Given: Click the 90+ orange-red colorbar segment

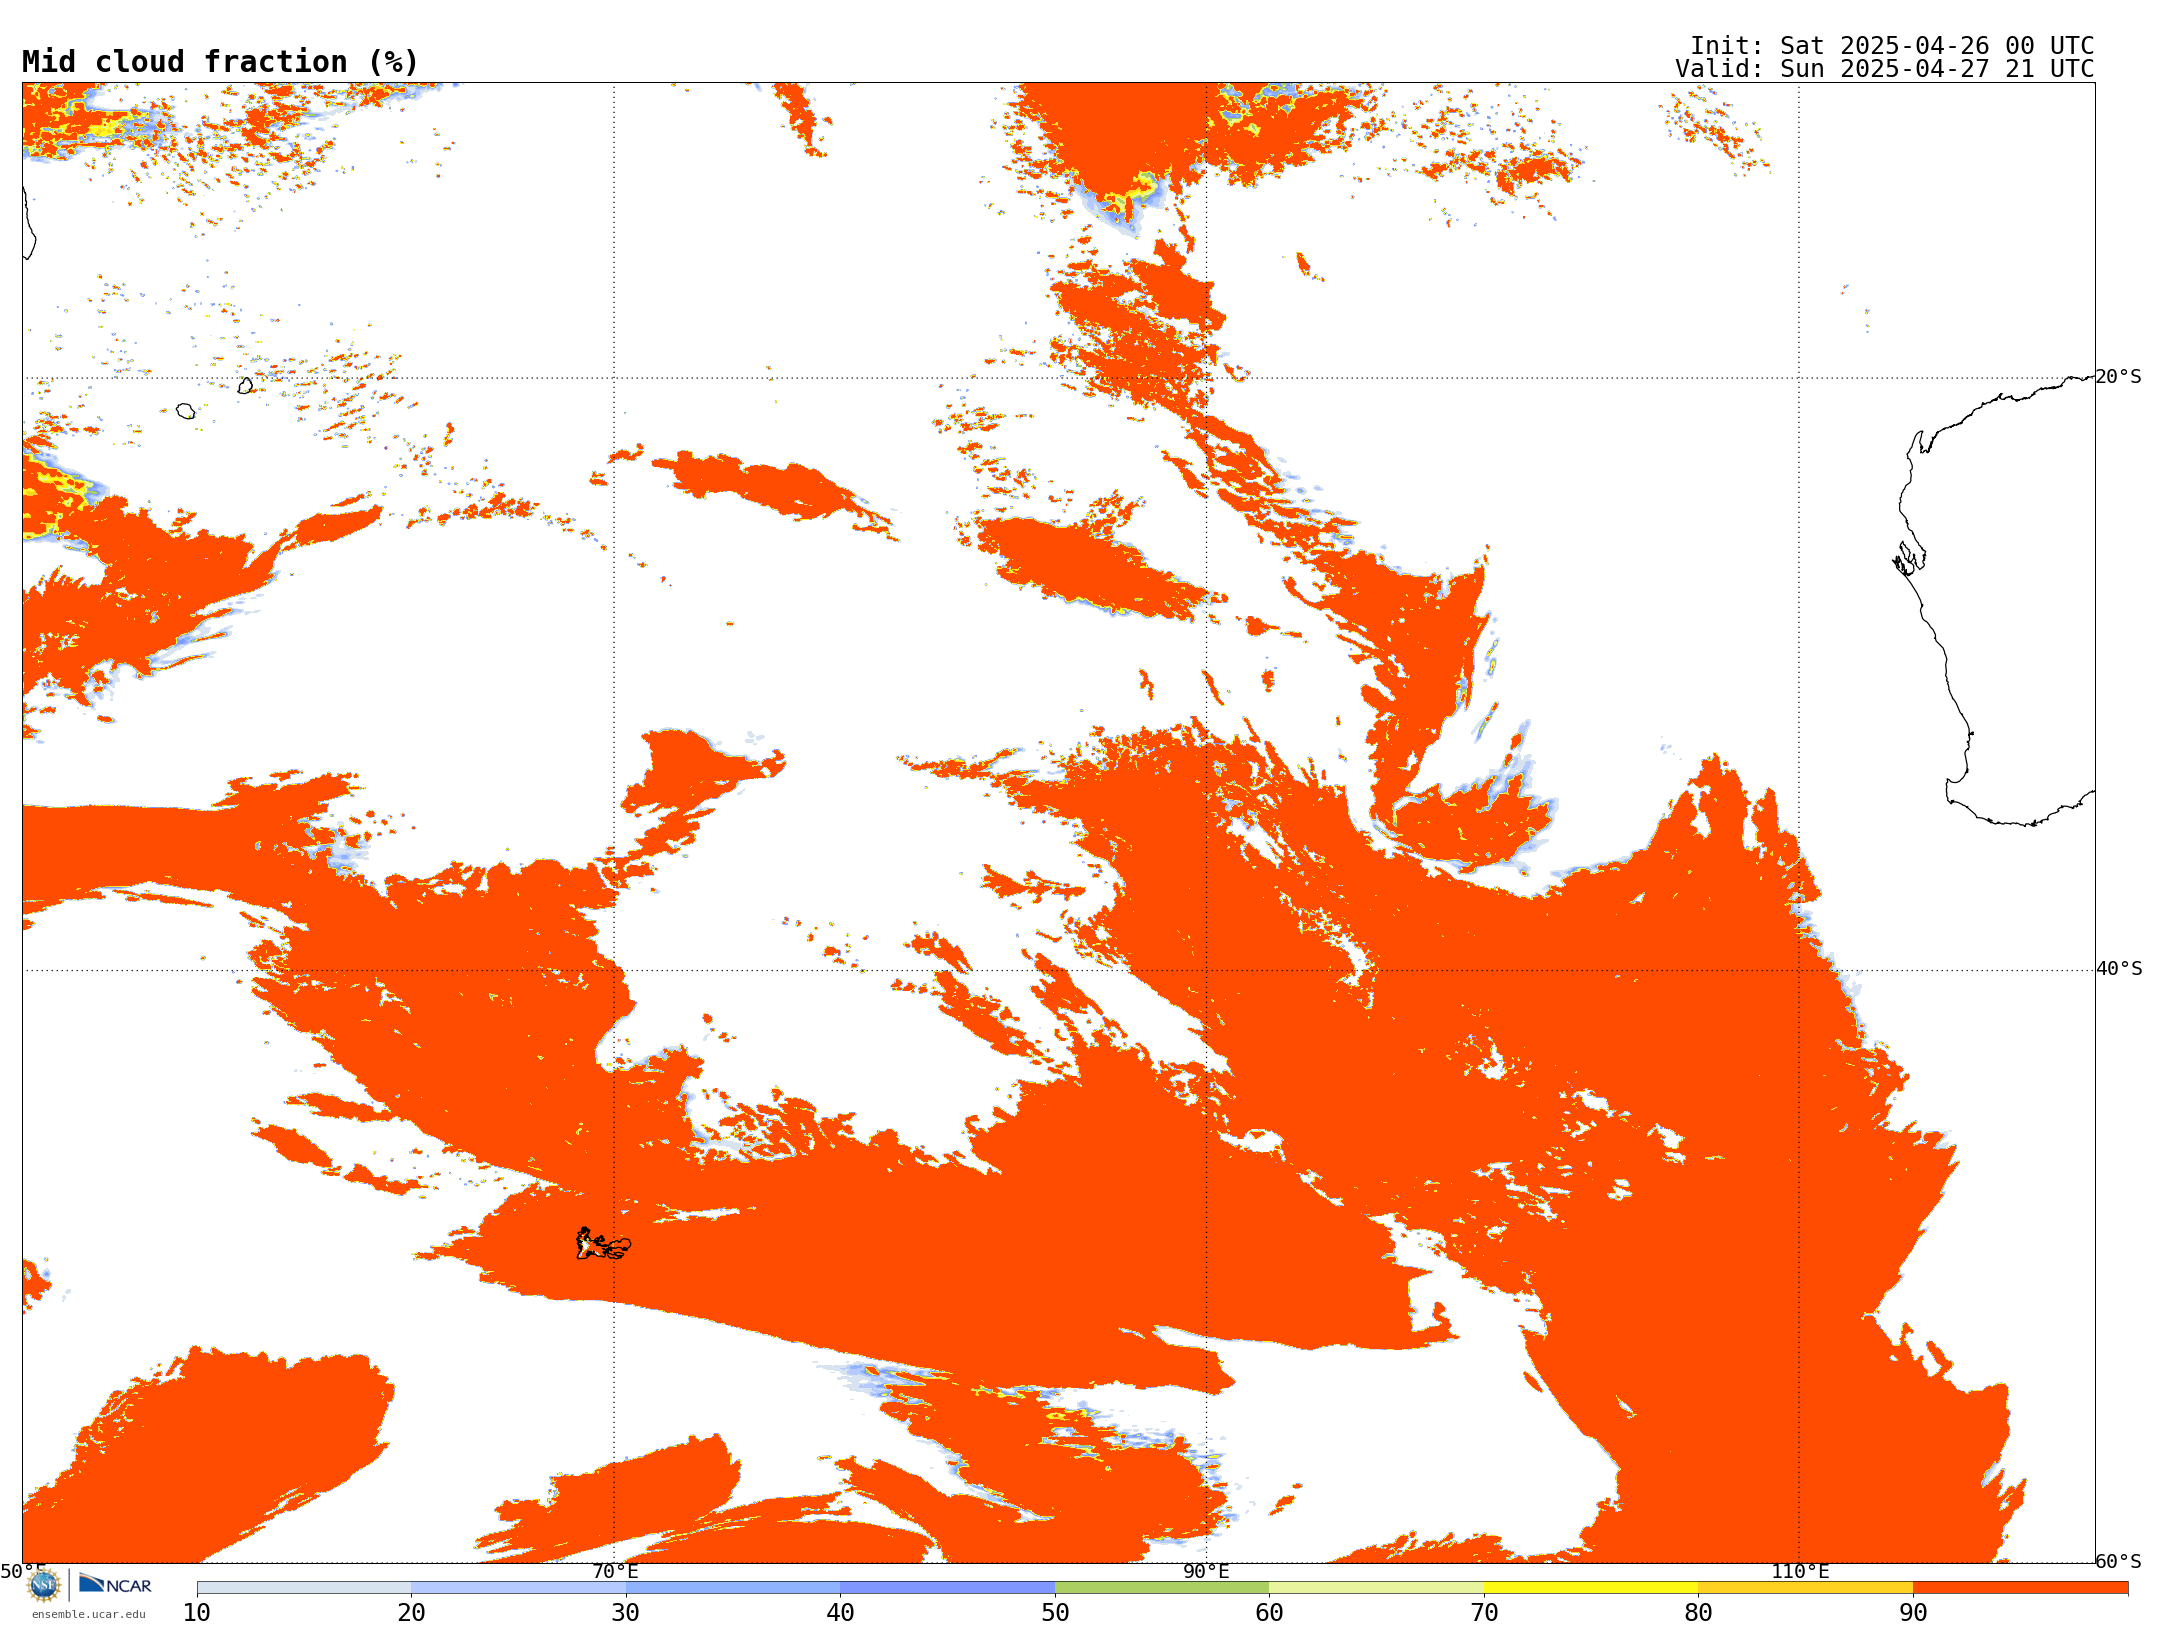Looking at the screenshot, I should [x=2020, y=1588].
